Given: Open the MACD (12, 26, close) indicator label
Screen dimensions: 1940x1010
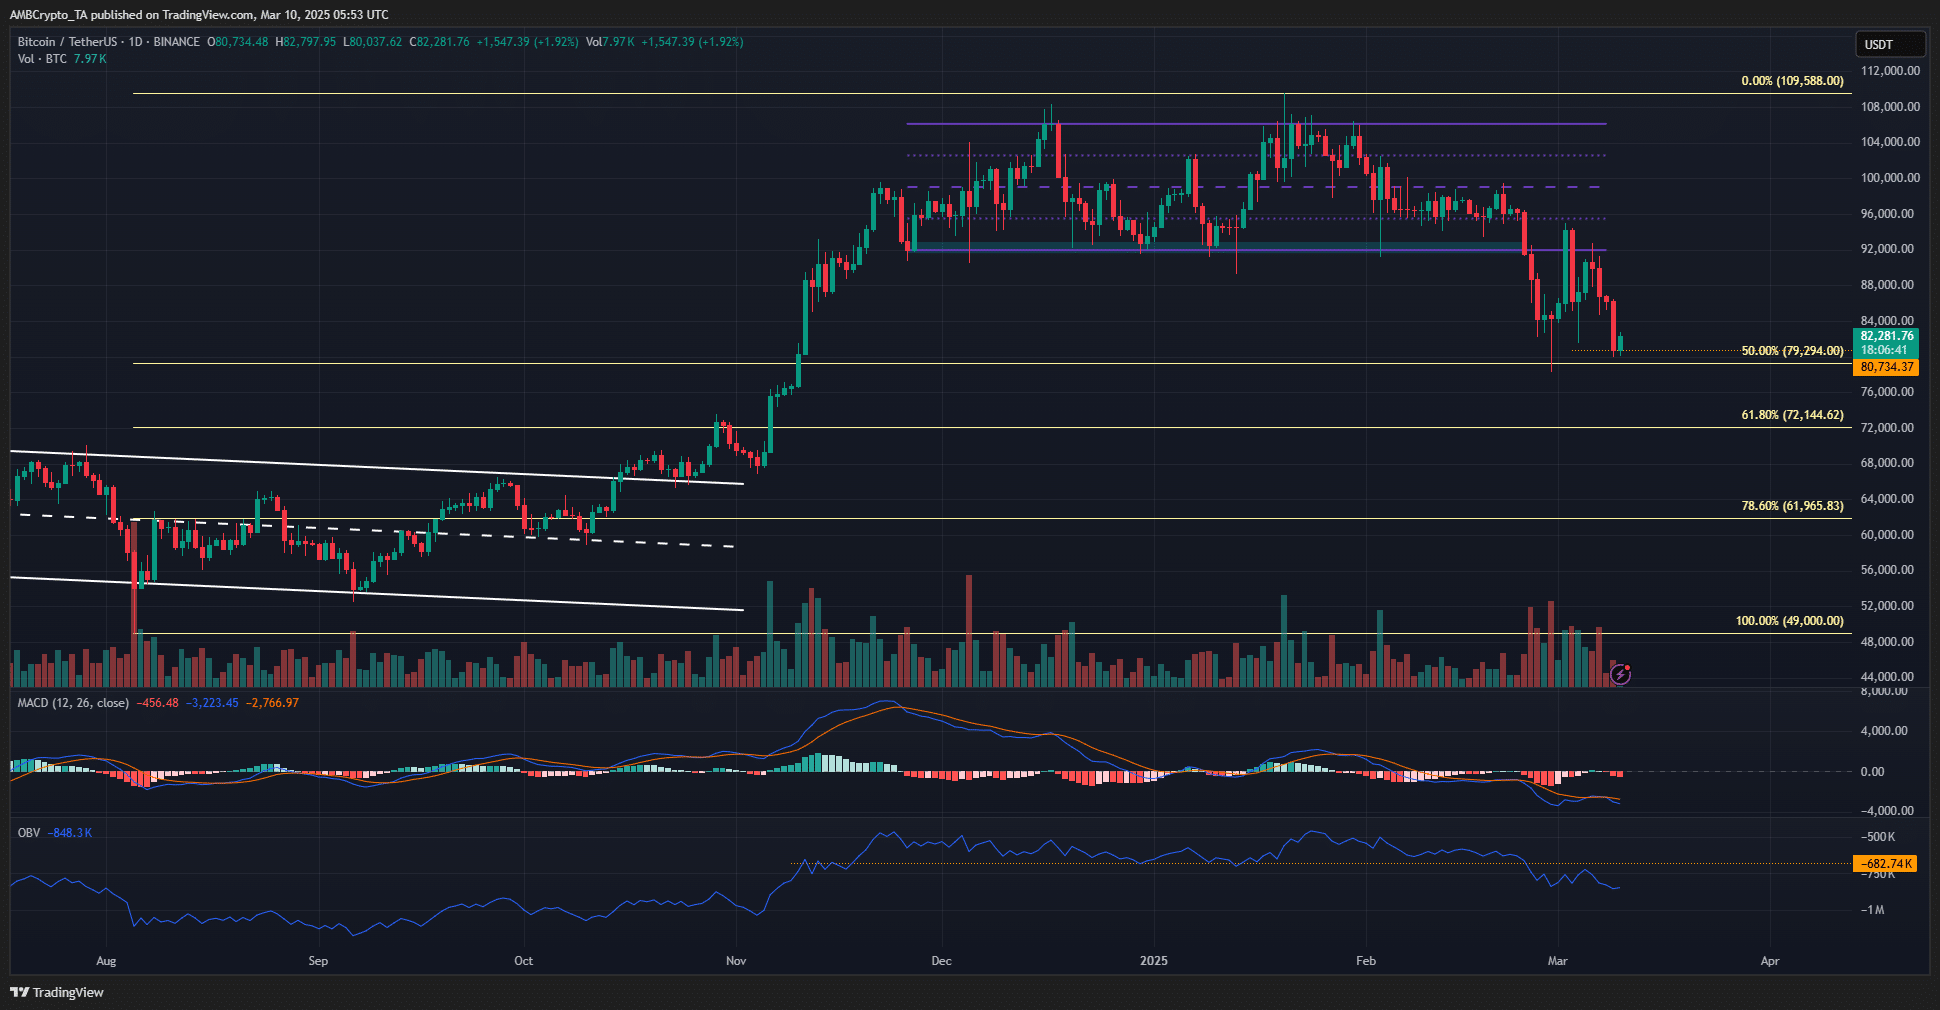Looking at the screenshot, I should tap(73, 703).
